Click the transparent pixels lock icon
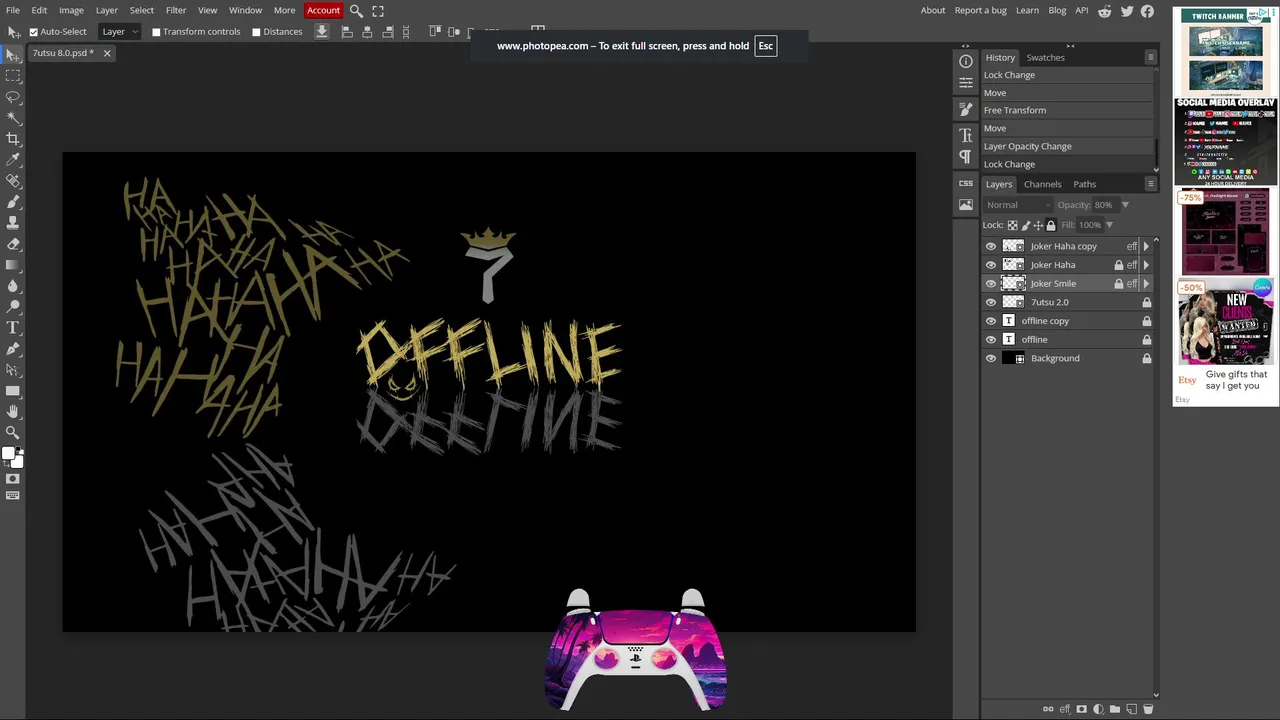The width and height of the screenshot is (1280, 720). [x=1013, y=225]
